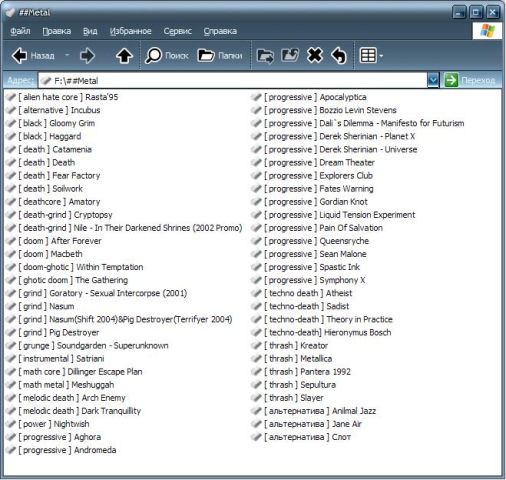Click the window title bar icon
506x480 pixels.
click(10, 12)
